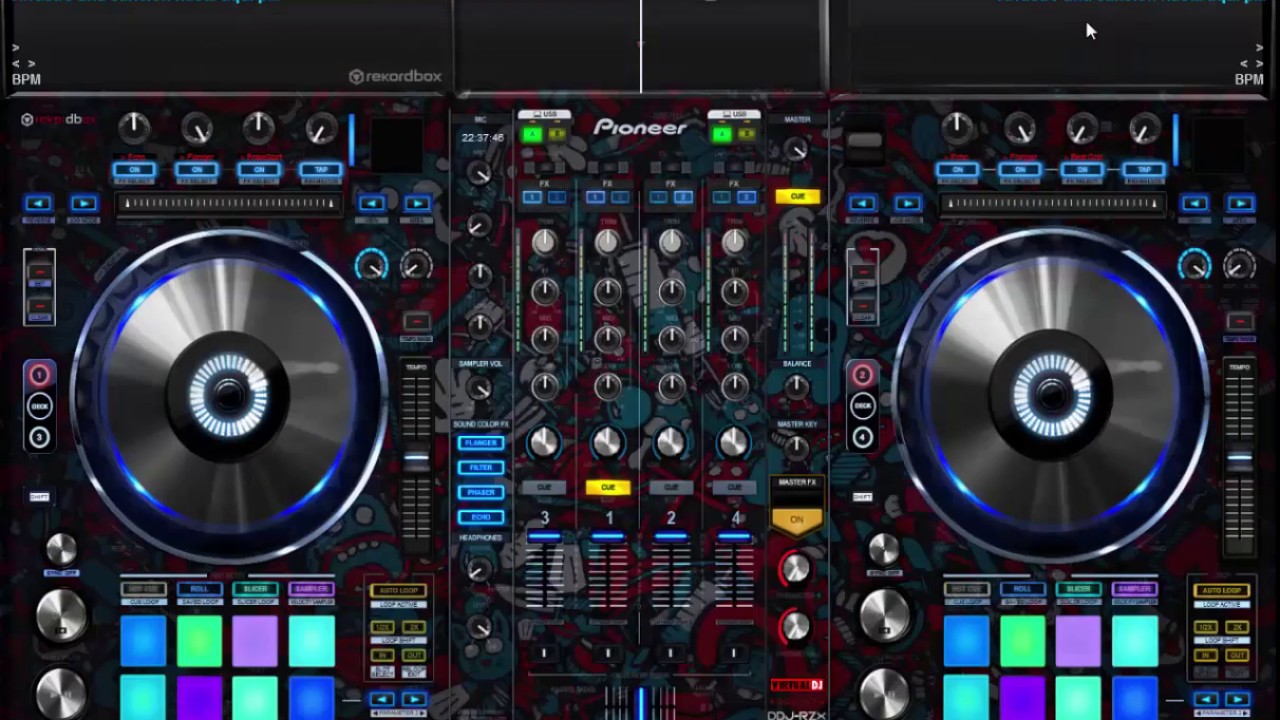Click AUTO LOOP on left deck

398,590
